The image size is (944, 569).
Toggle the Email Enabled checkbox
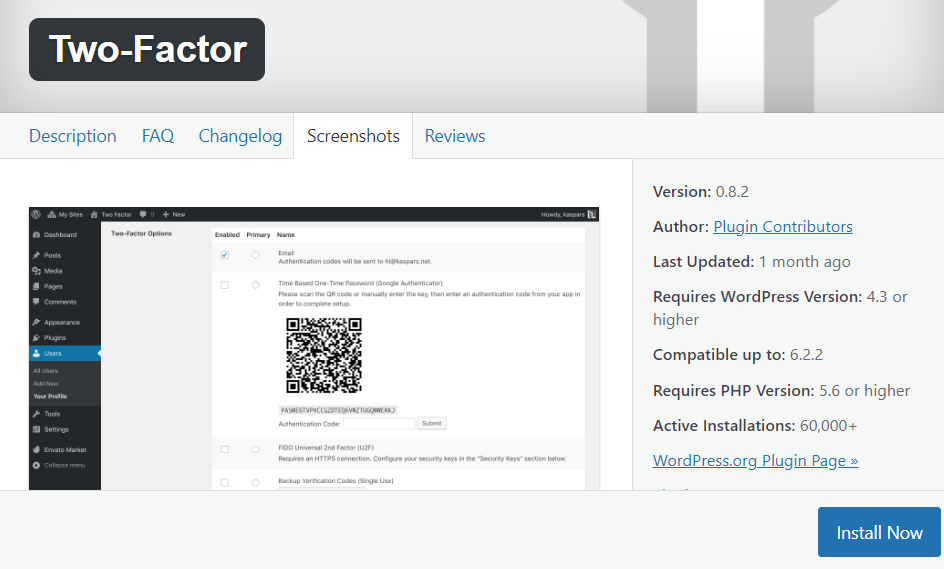point(225,255)
